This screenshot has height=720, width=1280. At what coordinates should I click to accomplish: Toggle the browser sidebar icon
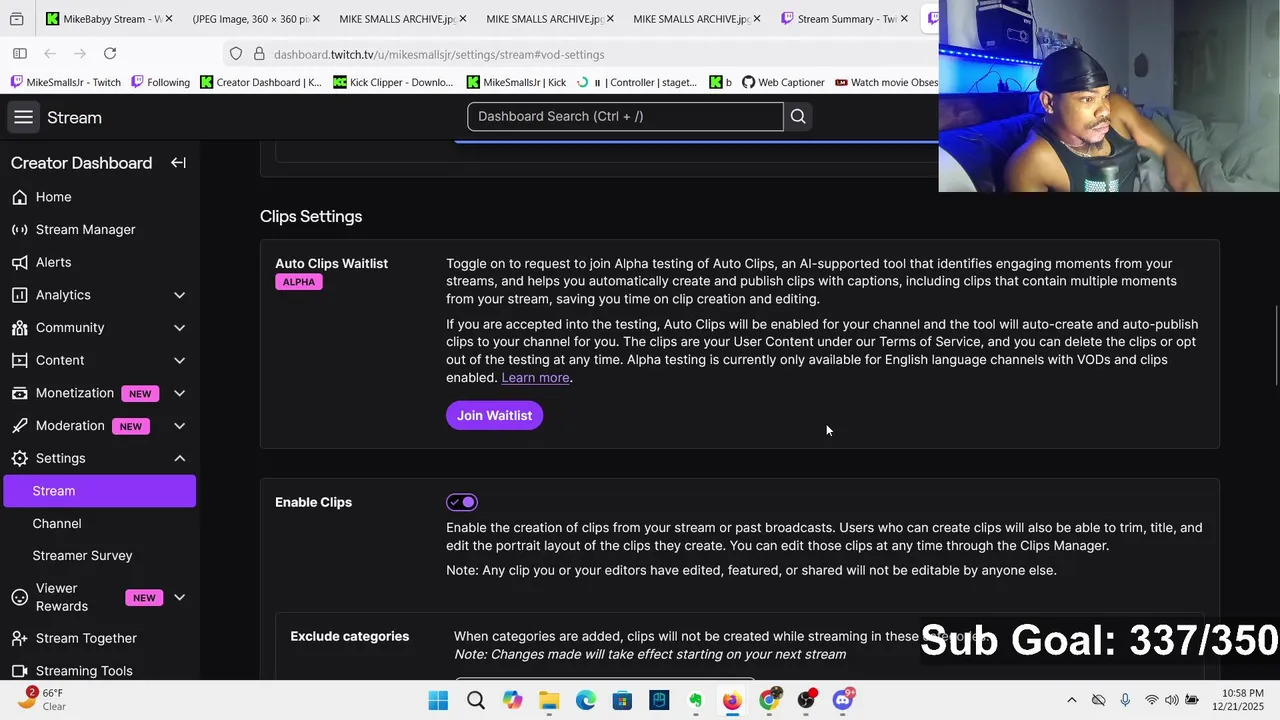(20, 53)
